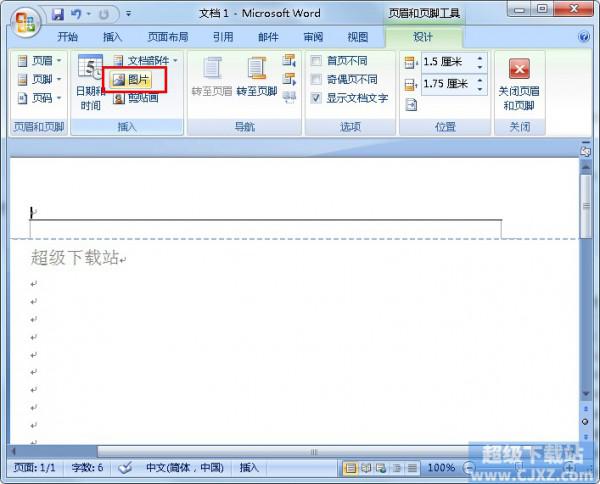Toggle 显示文档文字 checkbox
The width and height of the screenshot is (600, 484).
316,98
